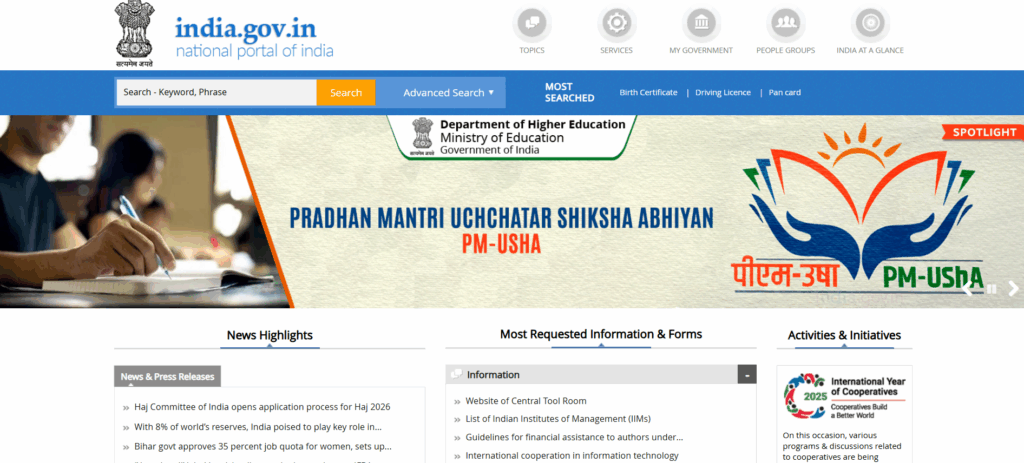Open Website of Central Tool Room link
Viewport: 1024px width, 463px height.
(526, 401)
